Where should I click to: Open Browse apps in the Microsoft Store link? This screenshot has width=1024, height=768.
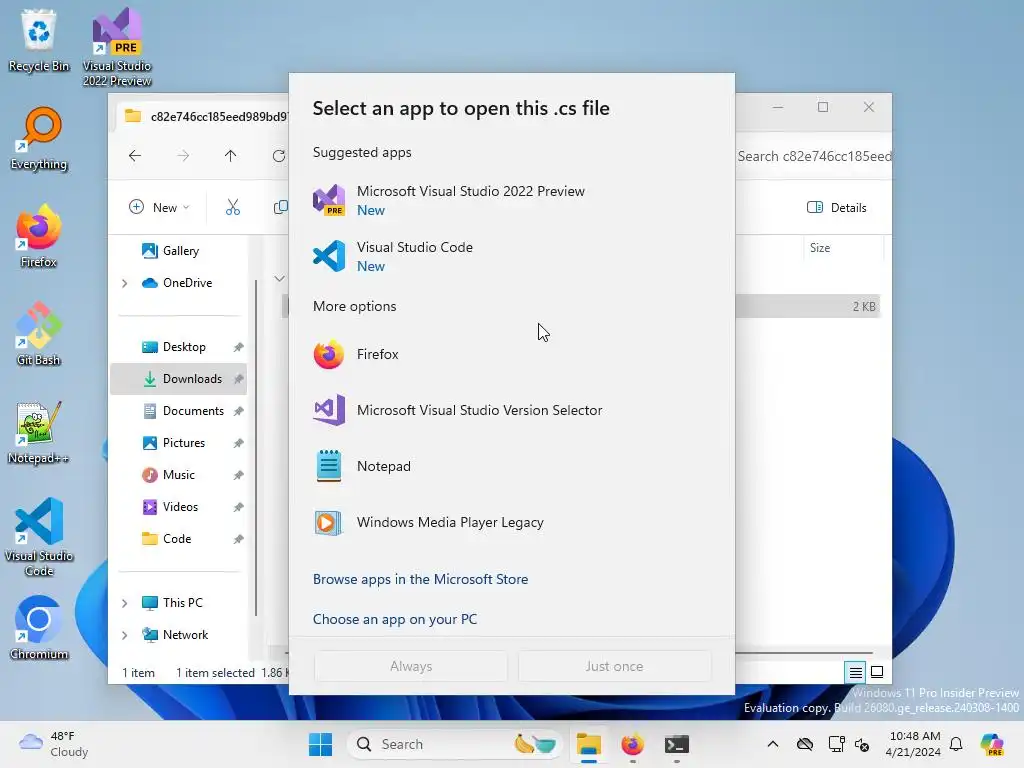point(420,579)
